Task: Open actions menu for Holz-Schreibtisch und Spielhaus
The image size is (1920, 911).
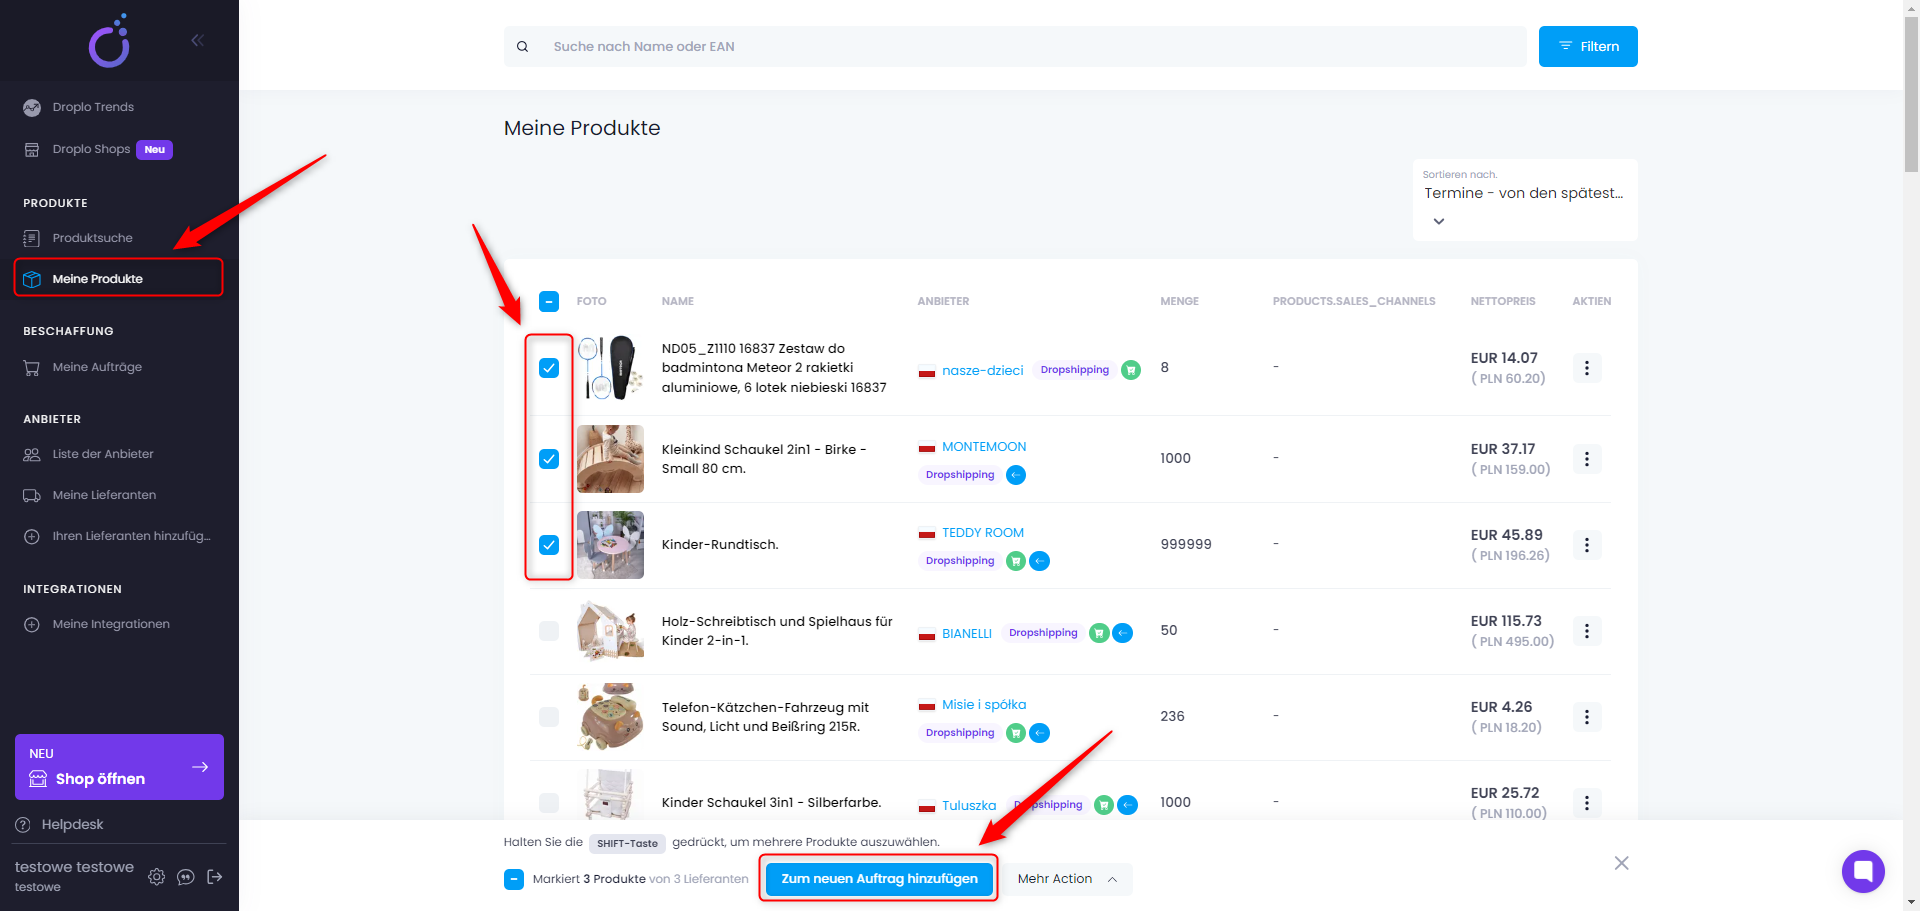Action: [1587, 631]
